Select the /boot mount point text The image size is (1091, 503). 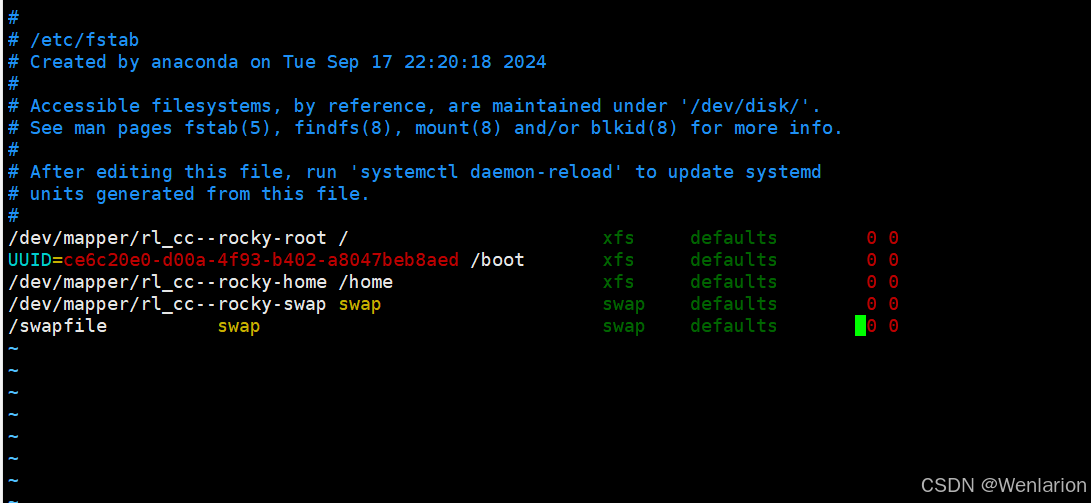(497, 260)
